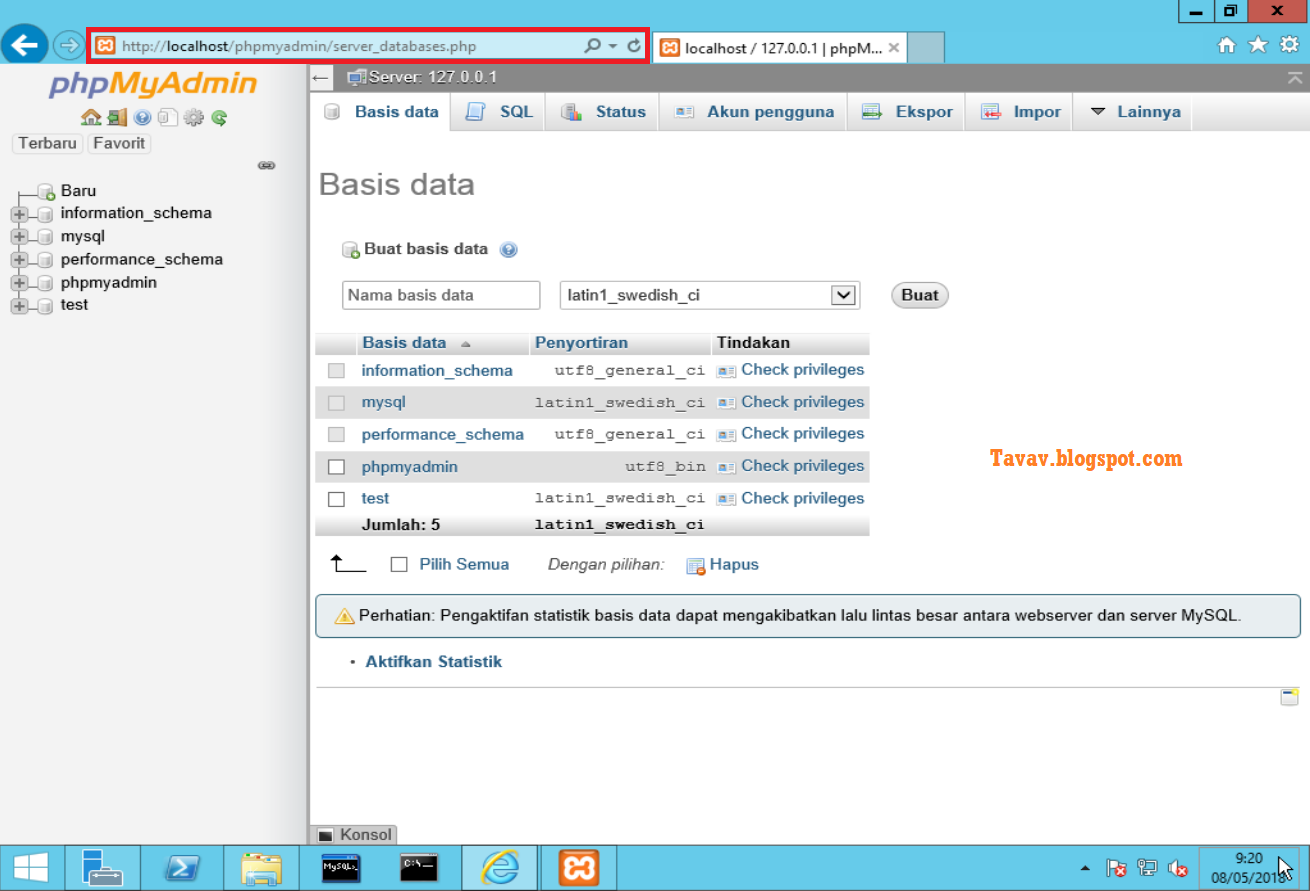Open the XAMPP icon on the taskbar
The height and width of the screenshot is (891, 1310).
pyautogui.click(x=578, y=868)
